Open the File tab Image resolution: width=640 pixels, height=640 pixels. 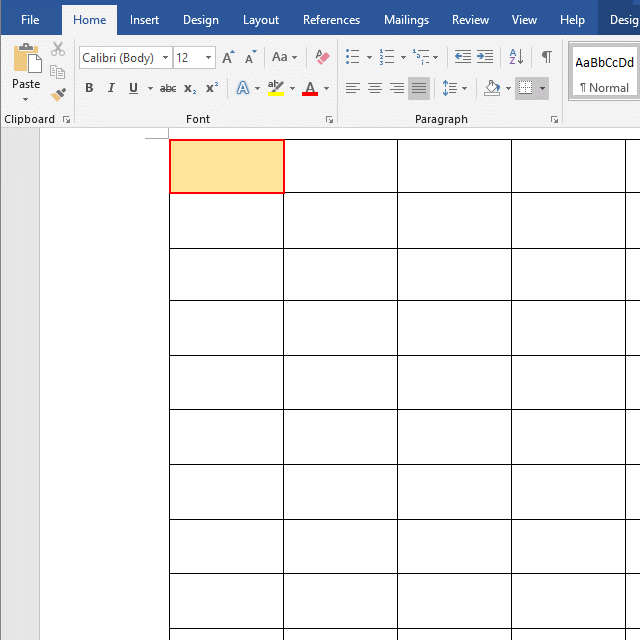[x=30, y=20]
